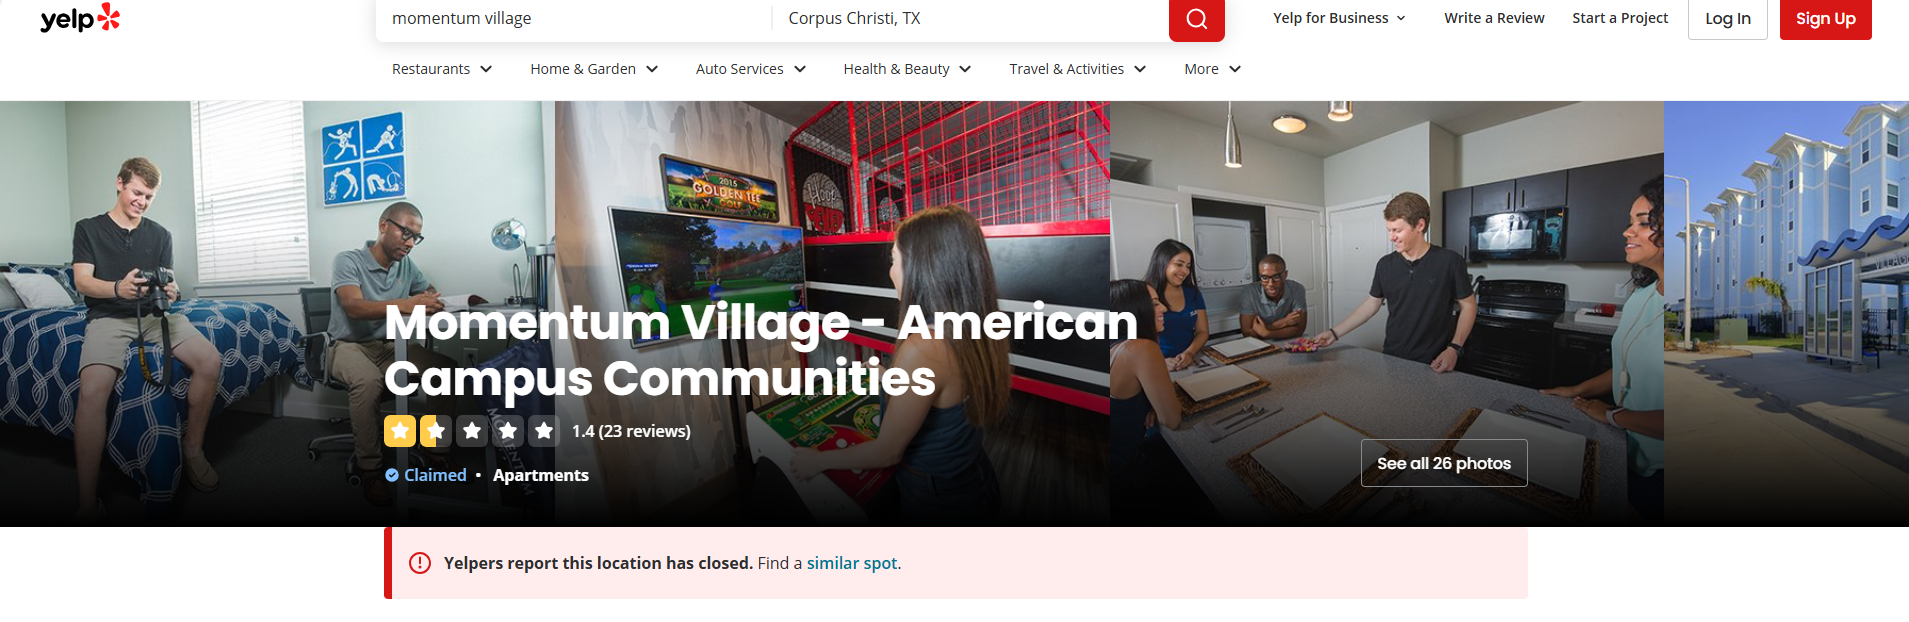Expand the Travel & Activities menu

pyautogui.click(x=1077, y=69)
